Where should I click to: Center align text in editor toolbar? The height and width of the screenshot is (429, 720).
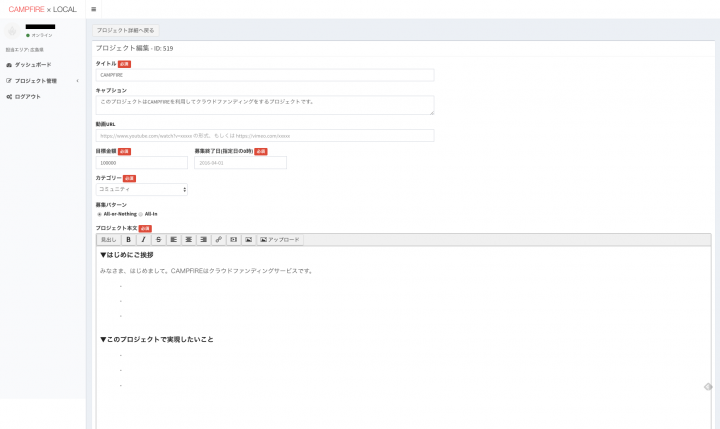pyautogui.click(x=188, y=240)
